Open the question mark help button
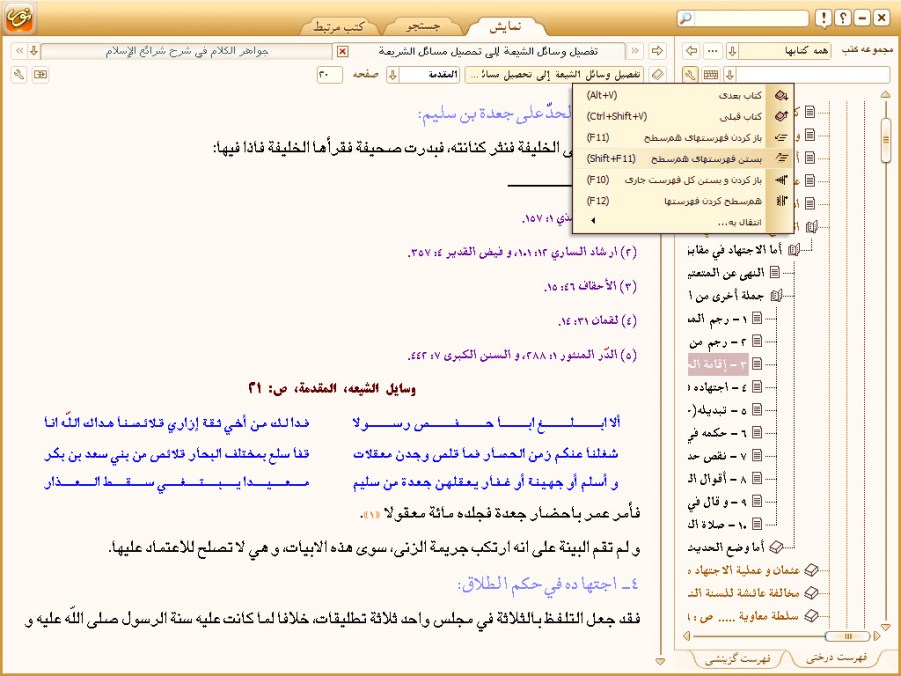 (x=843, y=18)
